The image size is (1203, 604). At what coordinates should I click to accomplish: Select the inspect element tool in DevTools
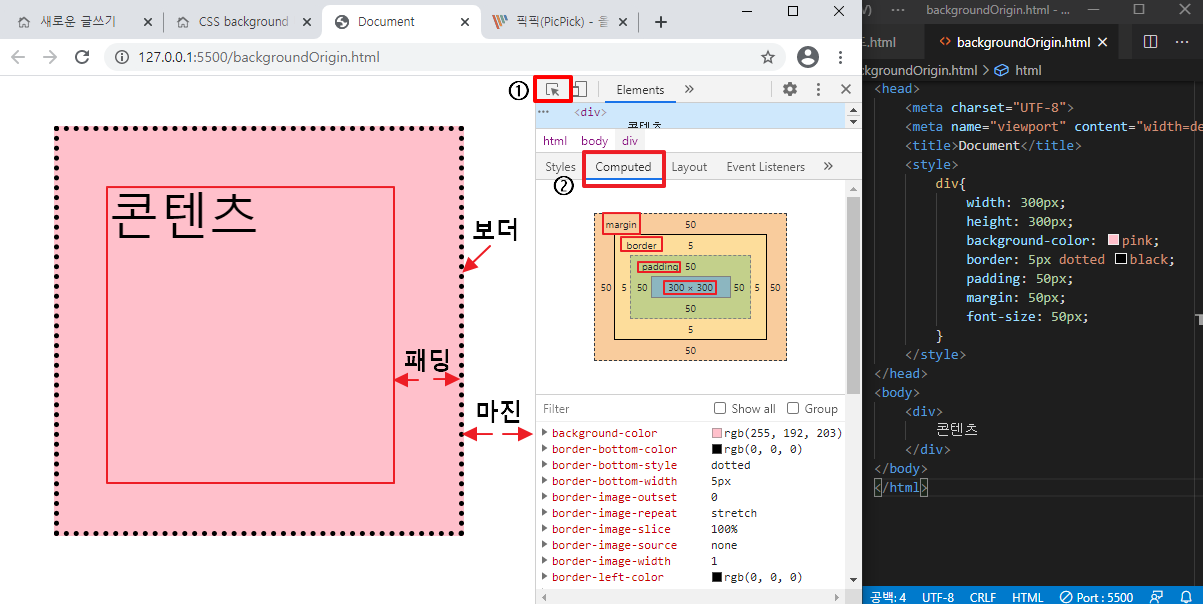[553, 89]
